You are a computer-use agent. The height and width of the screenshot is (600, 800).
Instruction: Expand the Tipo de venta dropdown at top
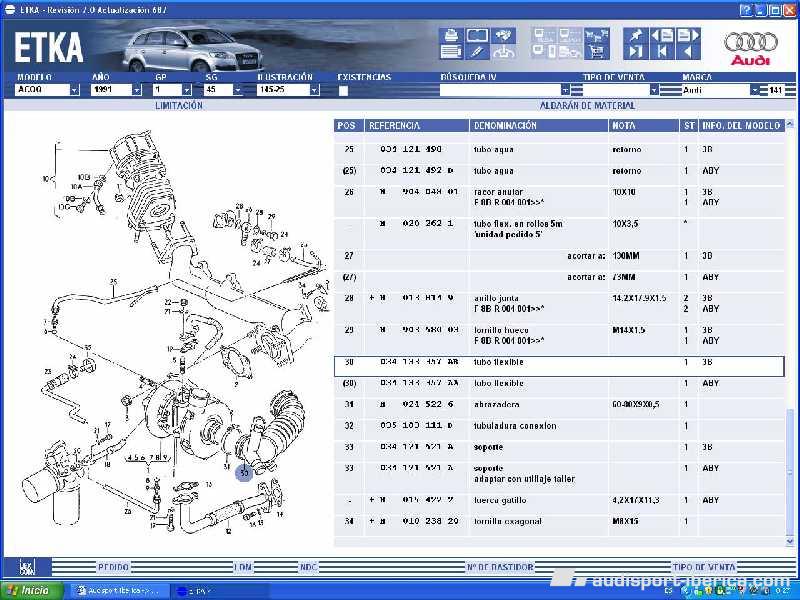654,90
